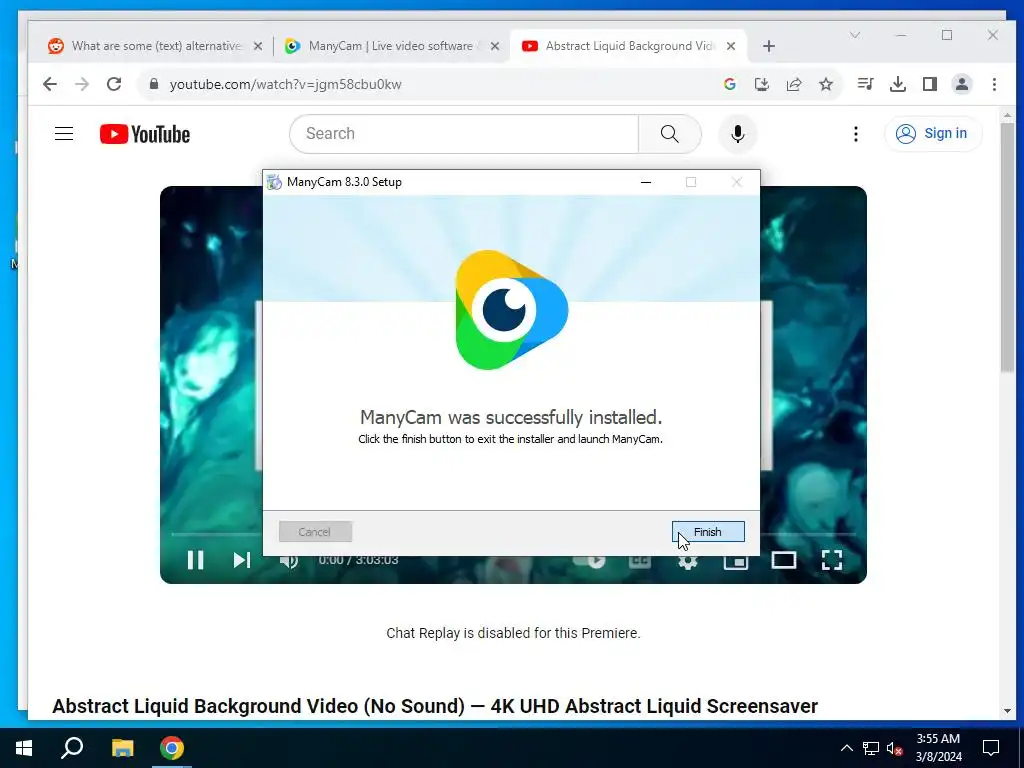
Task: Click the page vertical scrollbar thumb
Action: (1007, 248)
